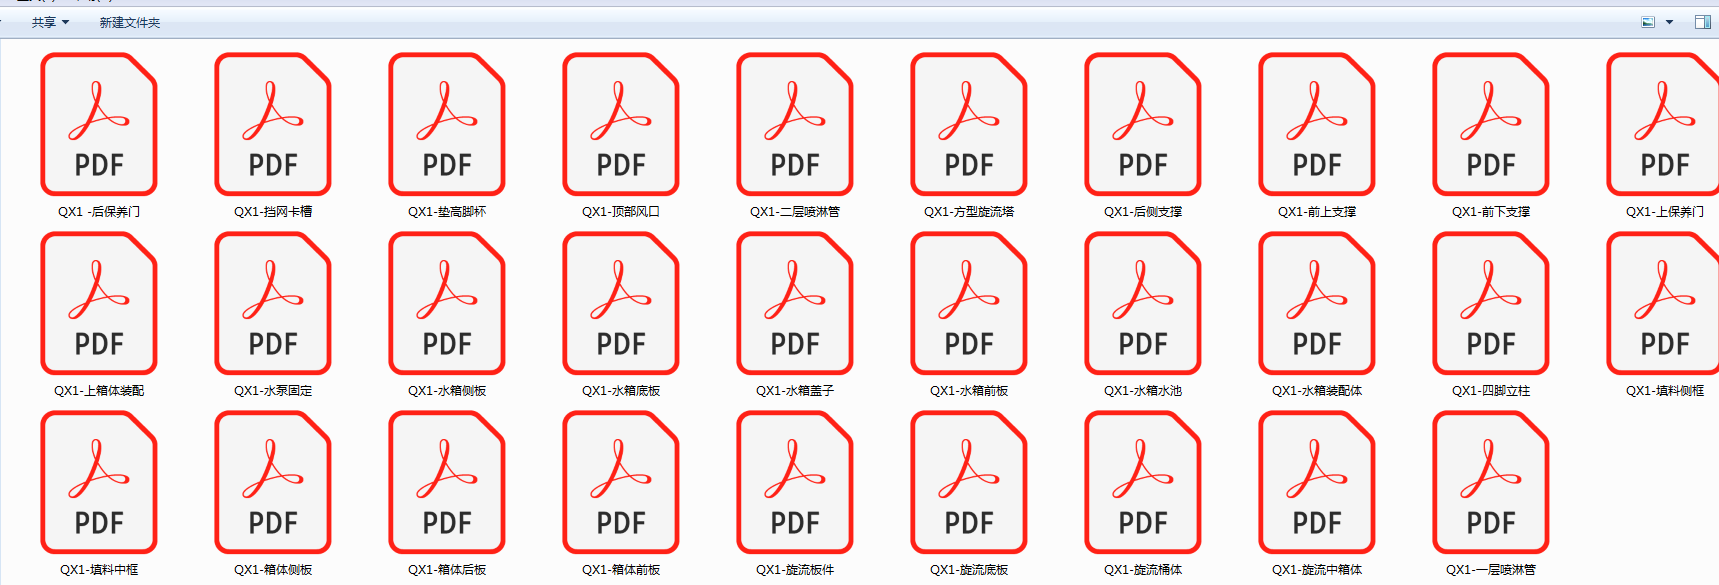Image resolution: width=1719 pixels, height=585 pixels.
Task: Select the QX1-水箱底板 PDF icon
Action: tap(621, 303)
